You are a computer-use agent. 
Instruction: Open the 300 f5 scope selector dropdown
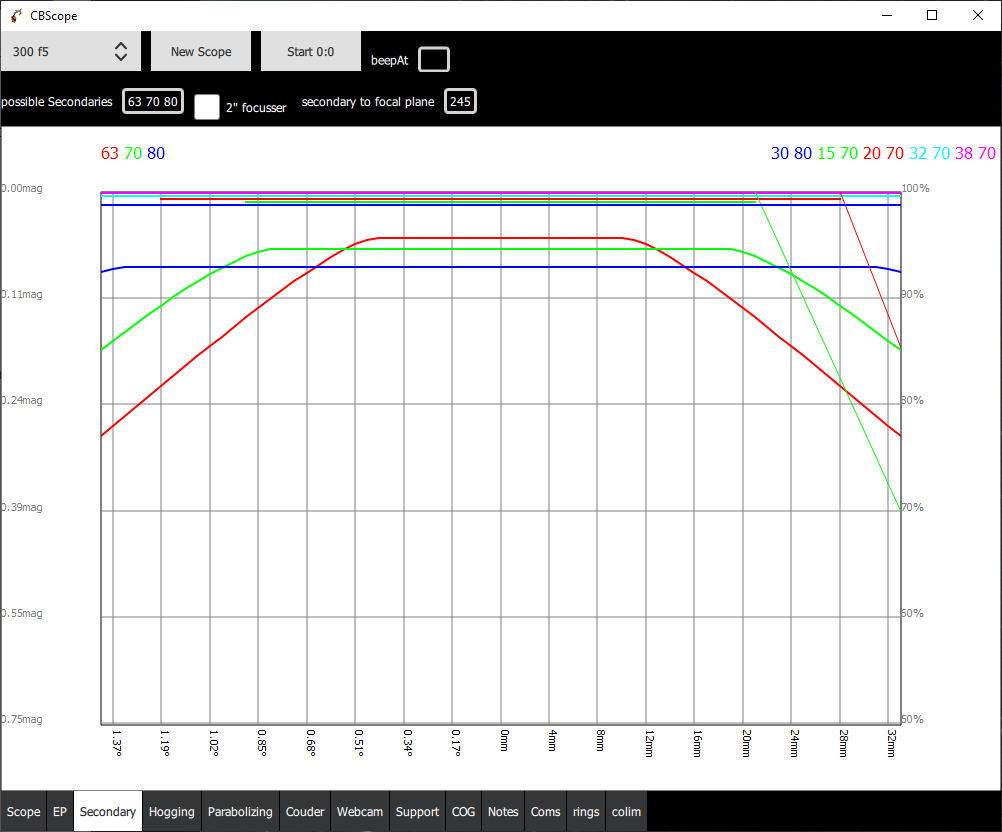70,51
